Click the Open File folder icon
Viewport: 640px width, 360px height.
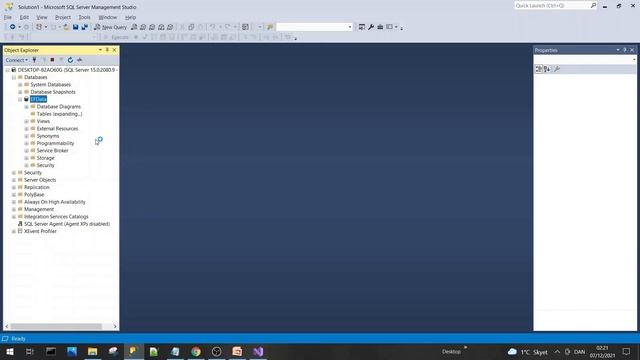click(66, 27)
